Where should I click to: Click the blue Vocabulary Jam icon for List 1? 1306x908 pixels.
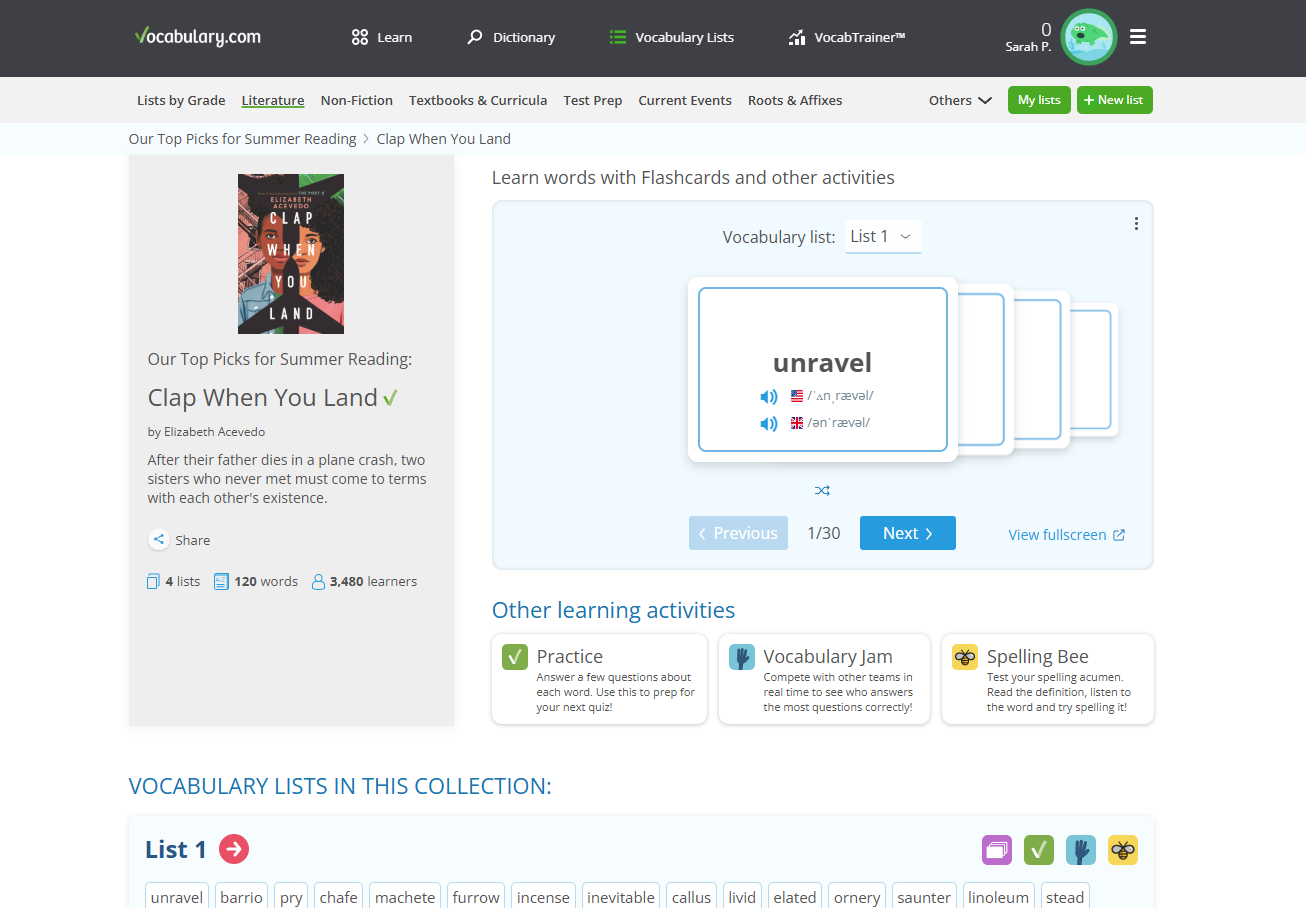click(1081, 850)
